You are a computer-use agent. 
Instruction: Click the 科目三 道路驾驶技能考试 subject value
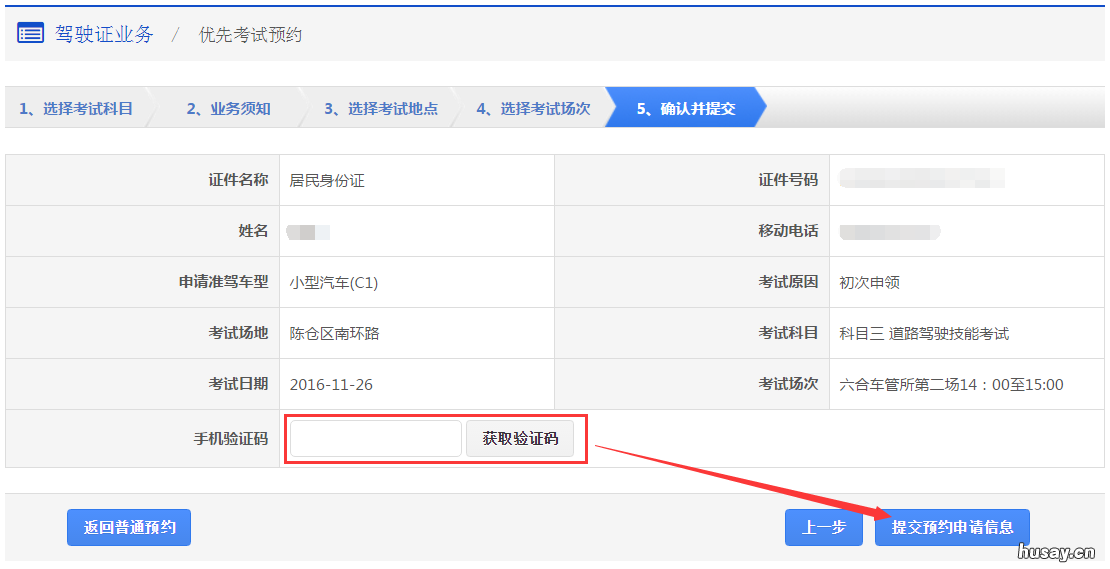coord(924,334)
